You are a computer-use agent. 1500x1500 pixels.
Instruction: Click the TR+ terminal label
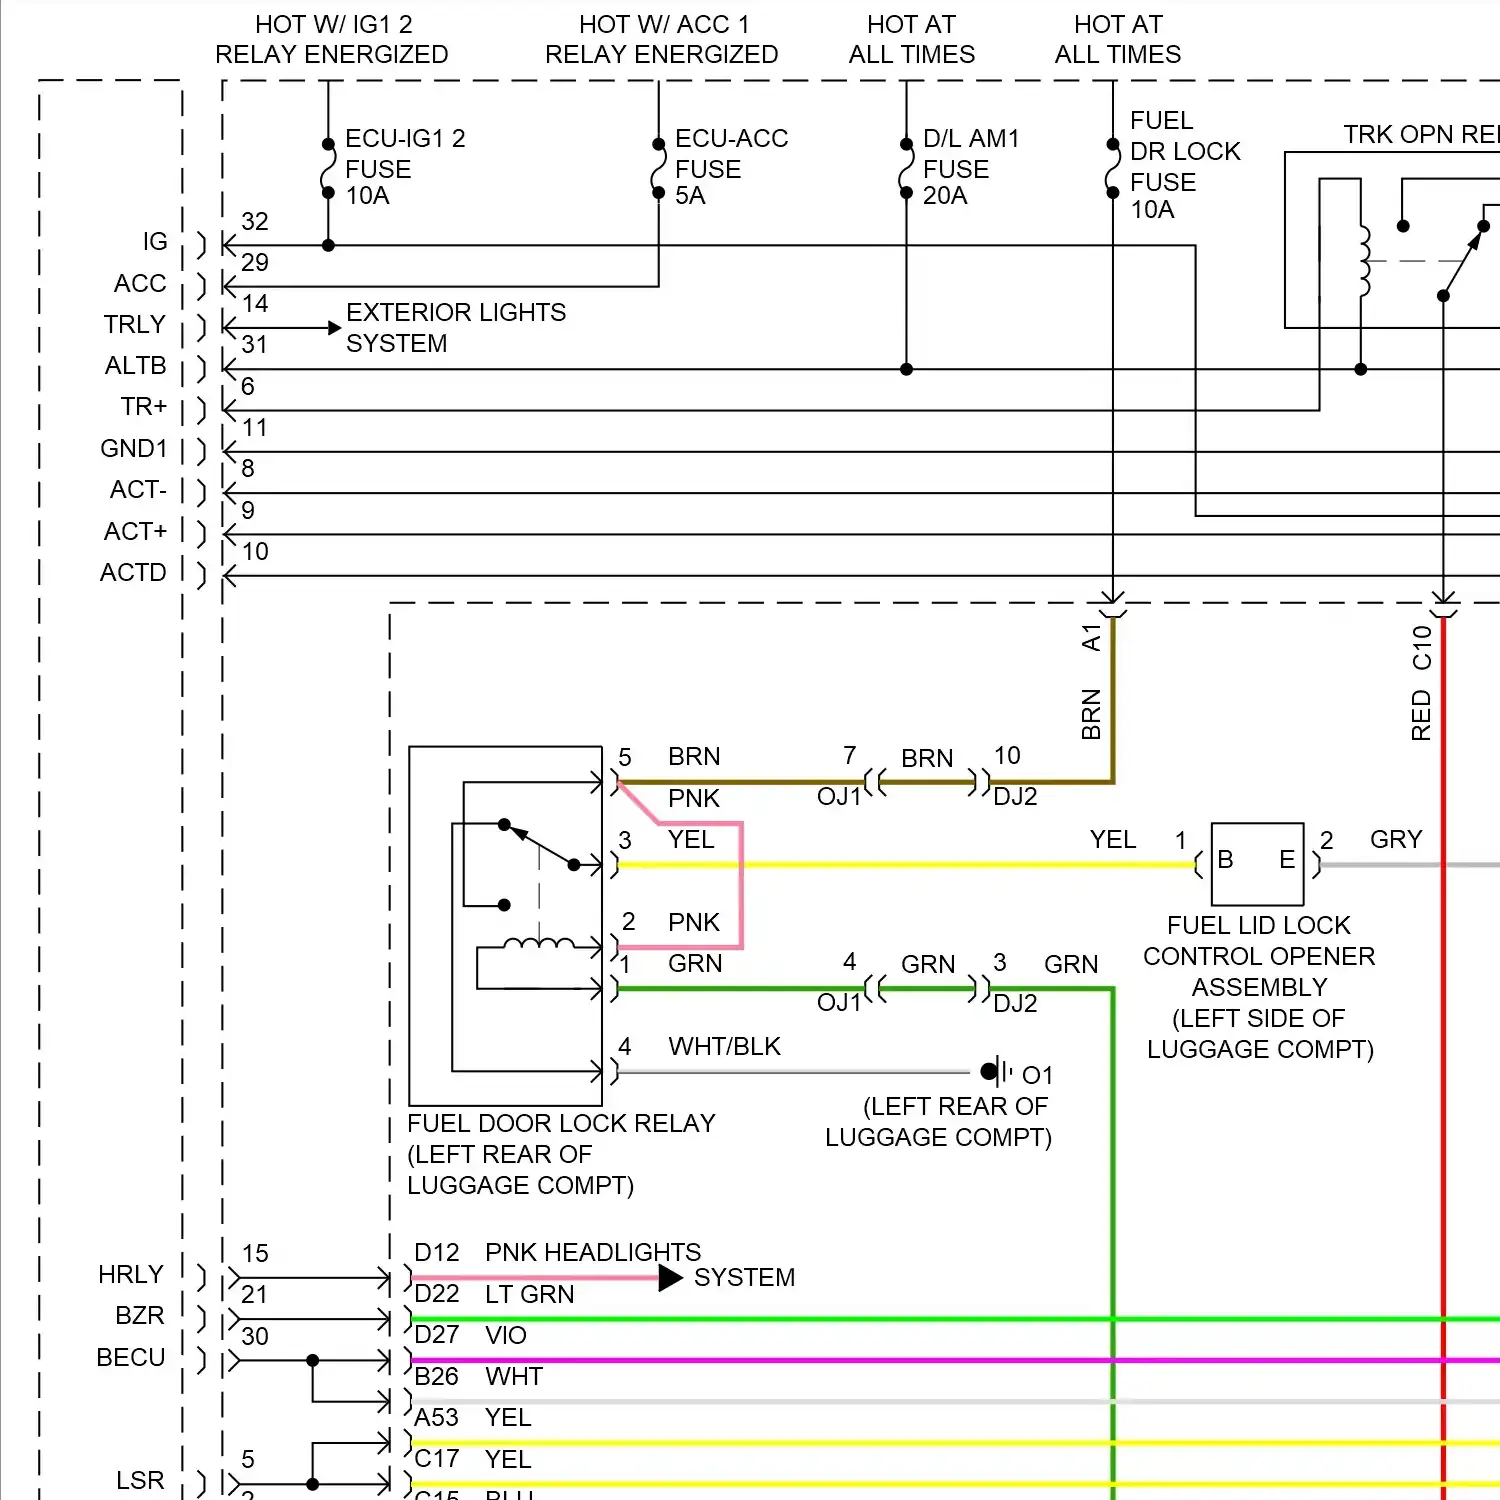coord(143,407)
